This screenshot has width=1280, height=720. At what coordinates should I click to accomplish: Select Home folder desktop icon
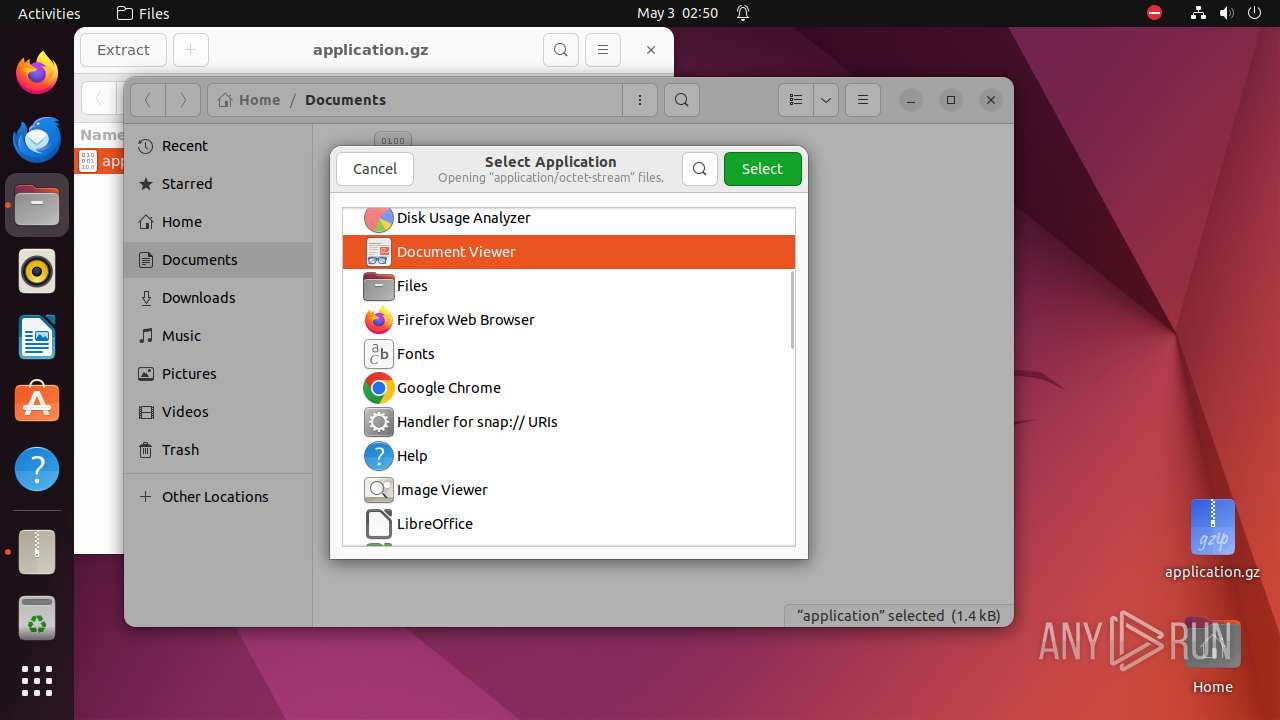coord(1212,655)
